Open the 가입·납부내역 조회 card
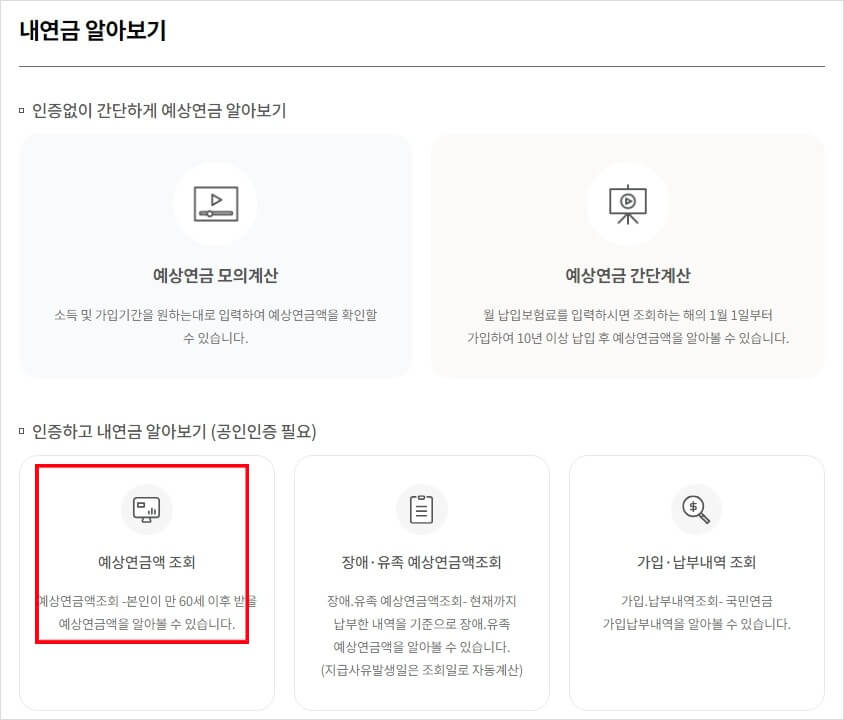The image size is (844, 720). 697,580
